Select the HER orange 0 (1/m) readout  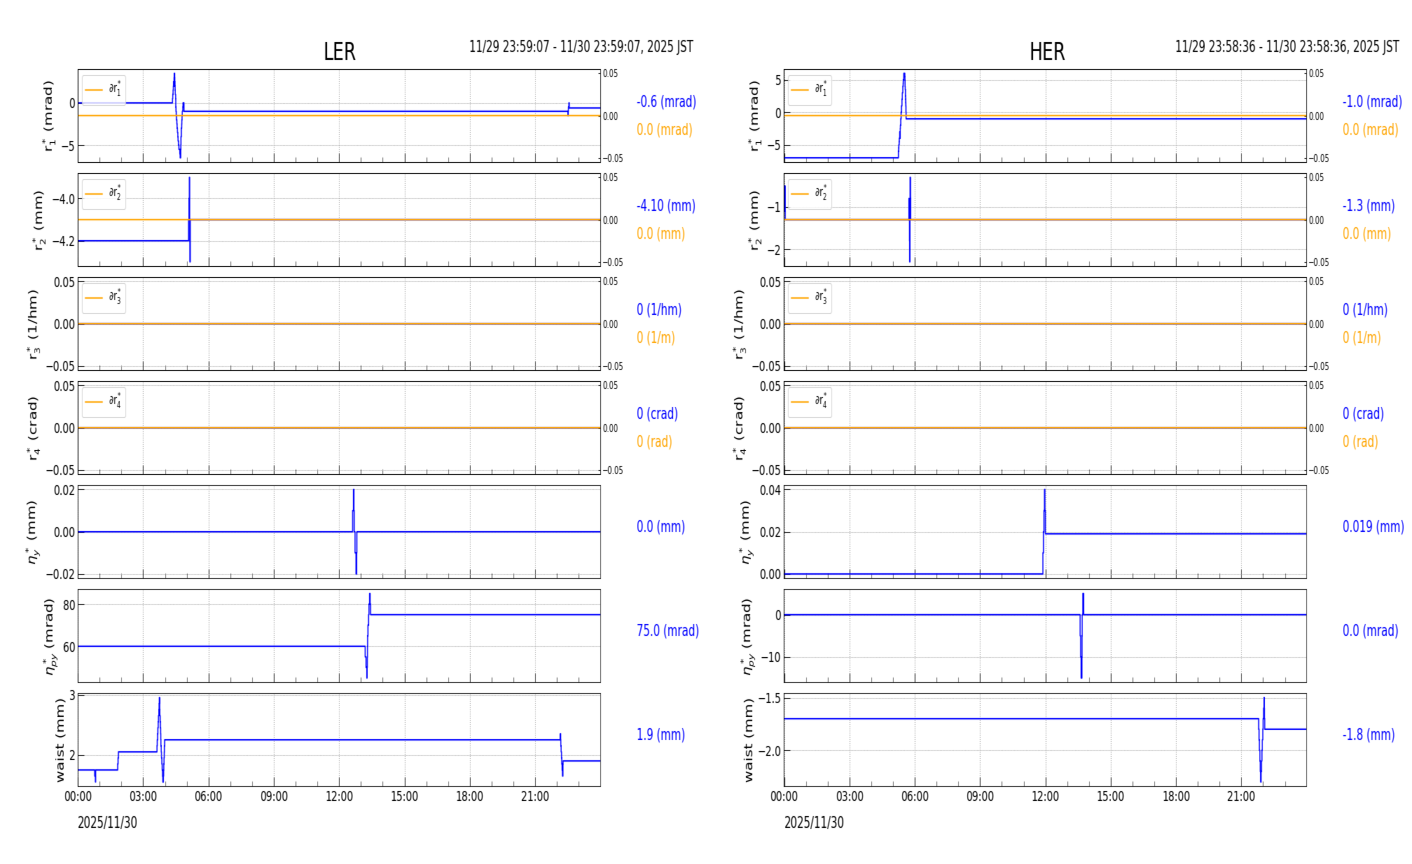[1362, 338]
